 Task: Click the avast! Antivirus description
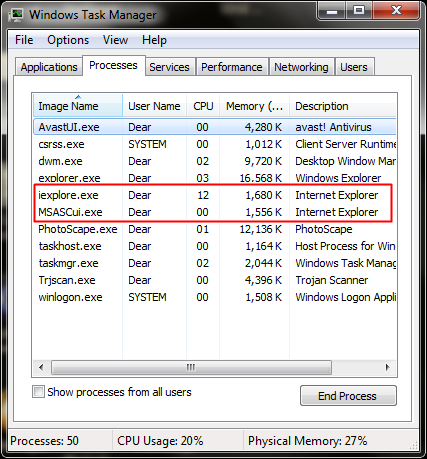click(333, 127)
